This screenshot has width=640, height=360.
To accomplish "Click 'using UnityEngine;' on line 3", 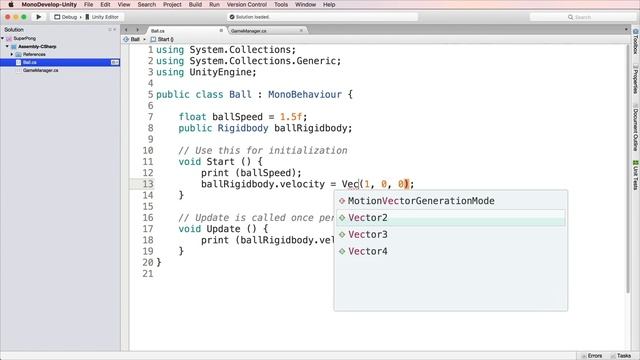I will tap(206, 72).
